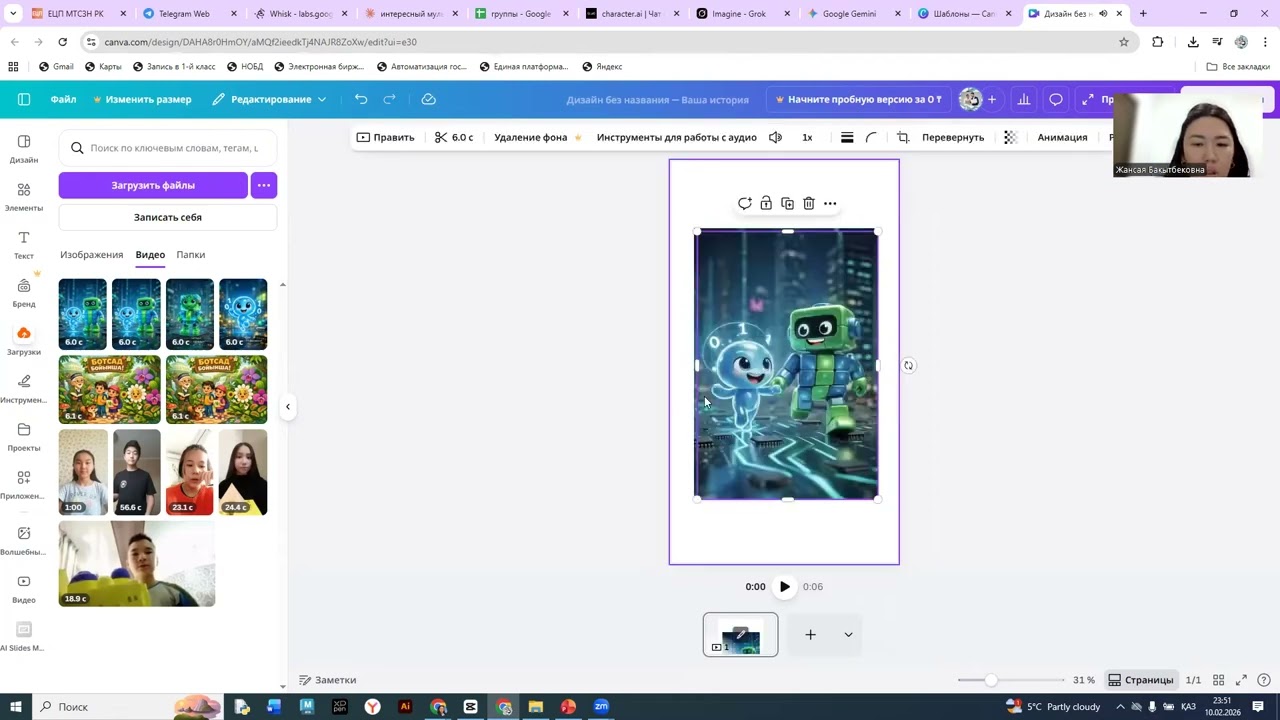Expand the Редактирование mode dropdown

point(269,99)
